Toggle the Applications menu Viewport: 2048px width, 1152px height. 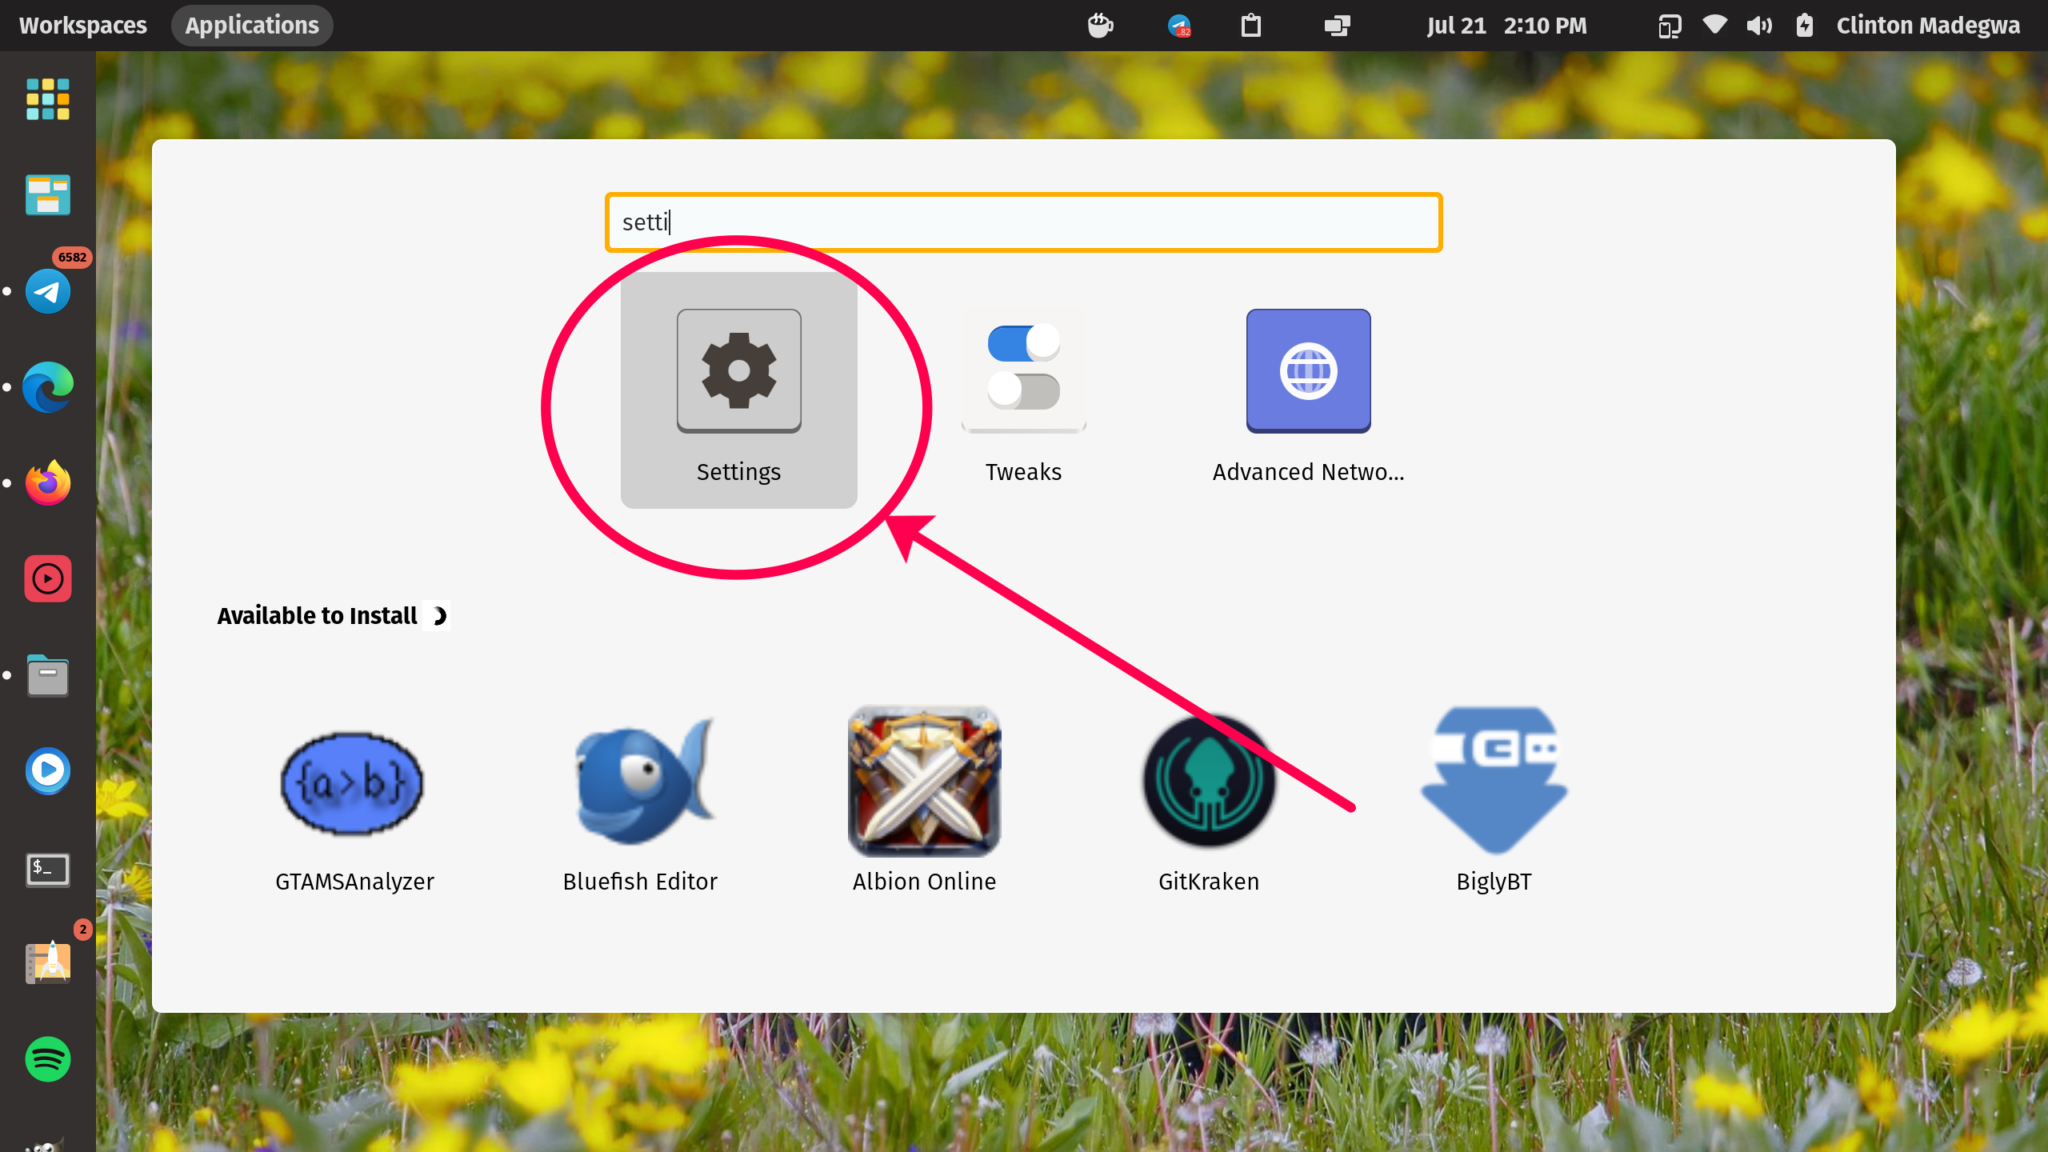click(252, 25)
